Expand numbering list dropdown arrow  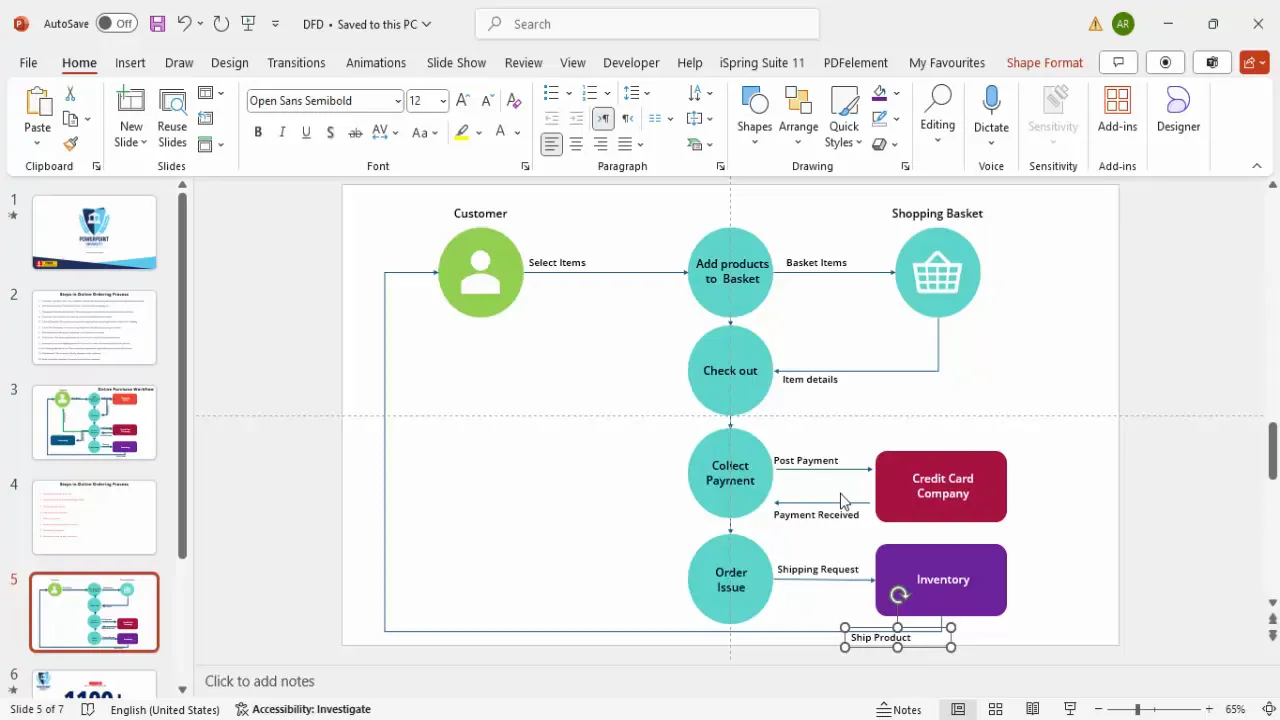pos(608,93)
